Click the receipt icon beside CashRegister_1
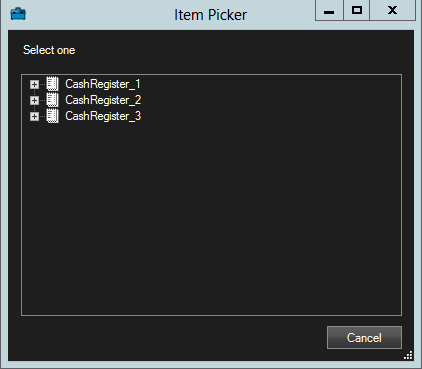 [x=52, y=84]
